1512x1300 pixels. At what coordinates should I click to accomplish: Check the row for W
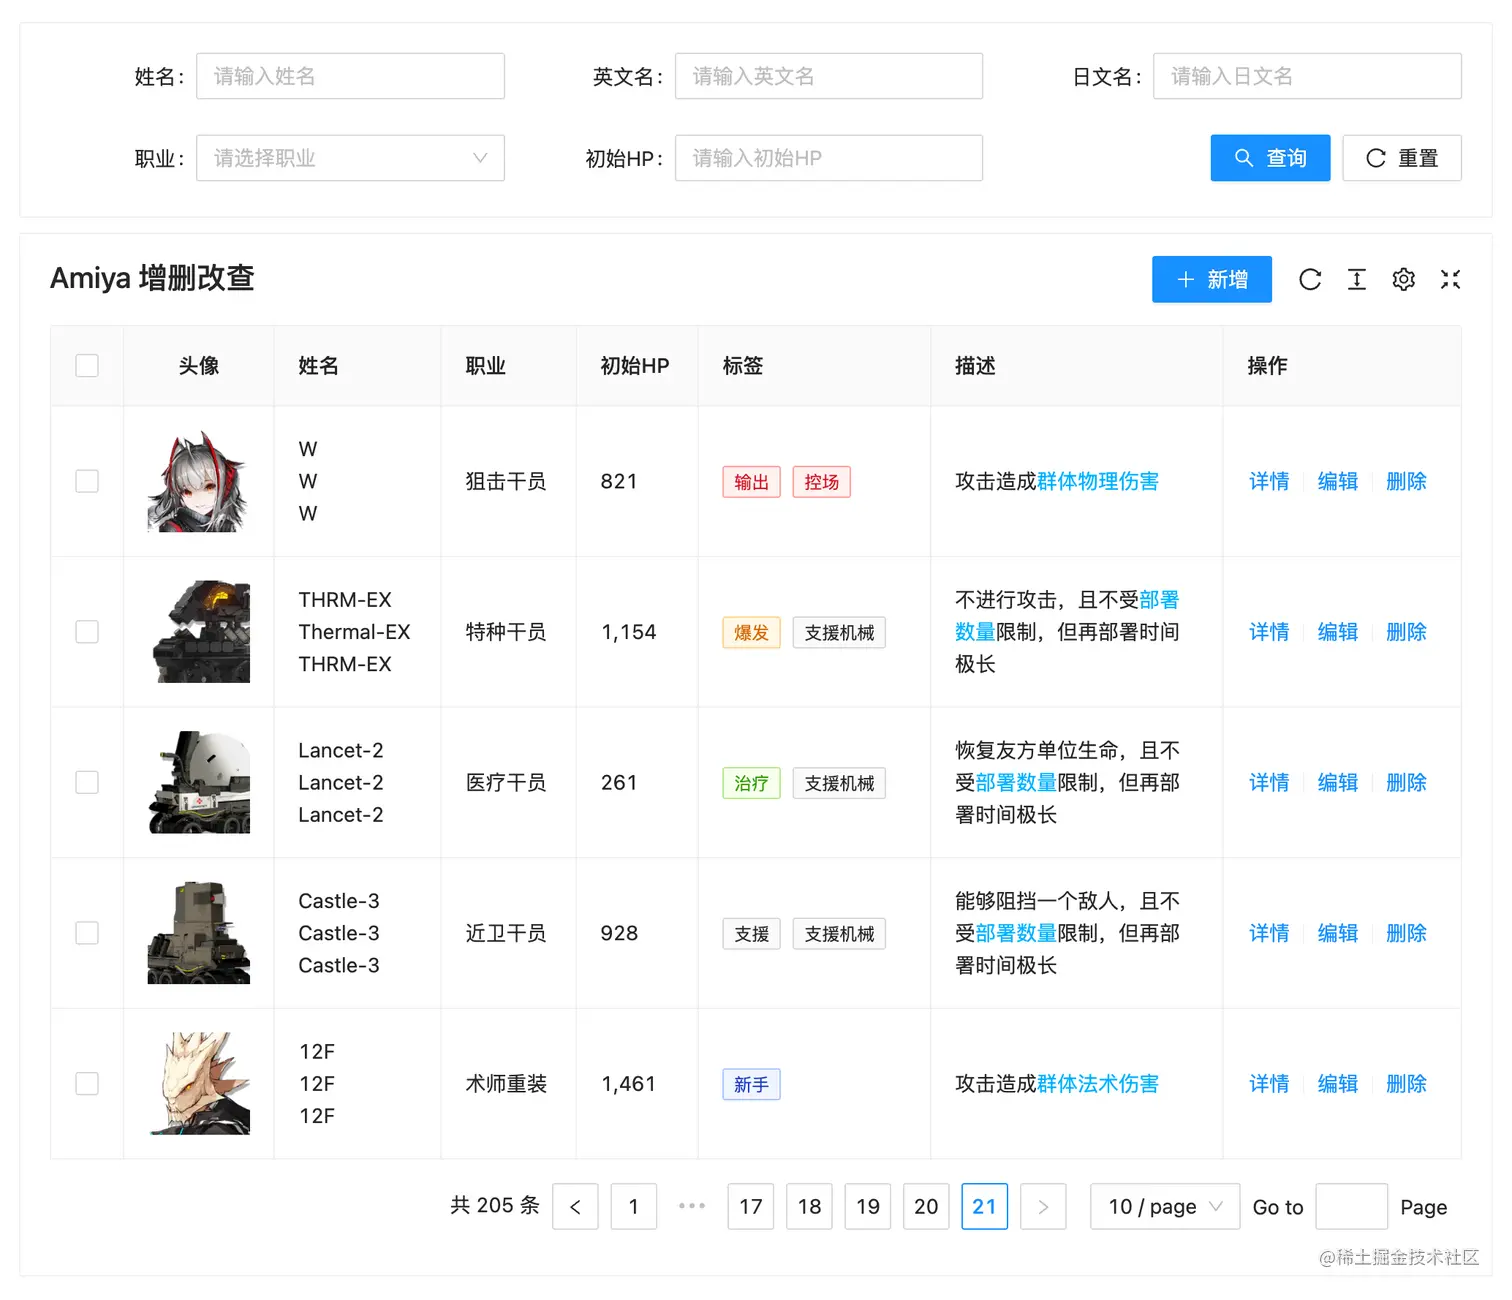point(87,482)
